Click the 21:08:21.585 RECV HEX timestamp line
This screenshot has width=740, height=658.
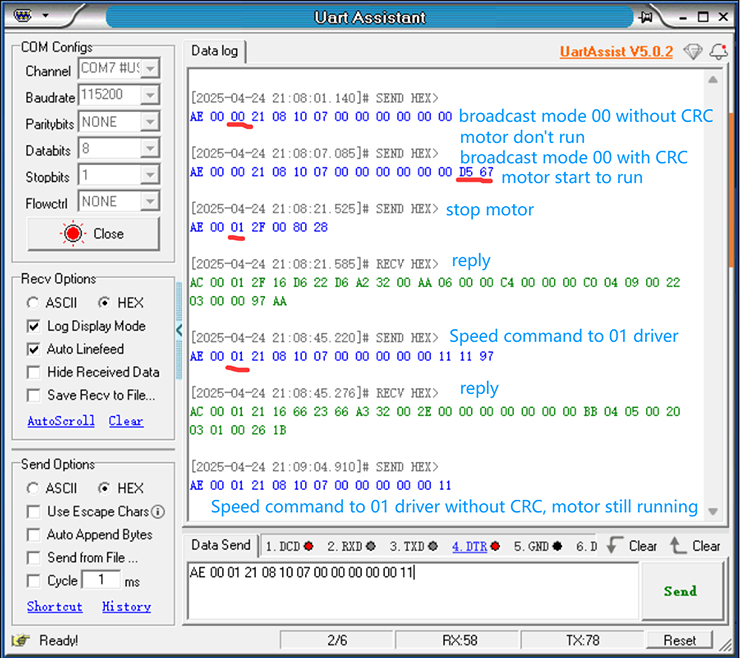click(x=315, y=264)
